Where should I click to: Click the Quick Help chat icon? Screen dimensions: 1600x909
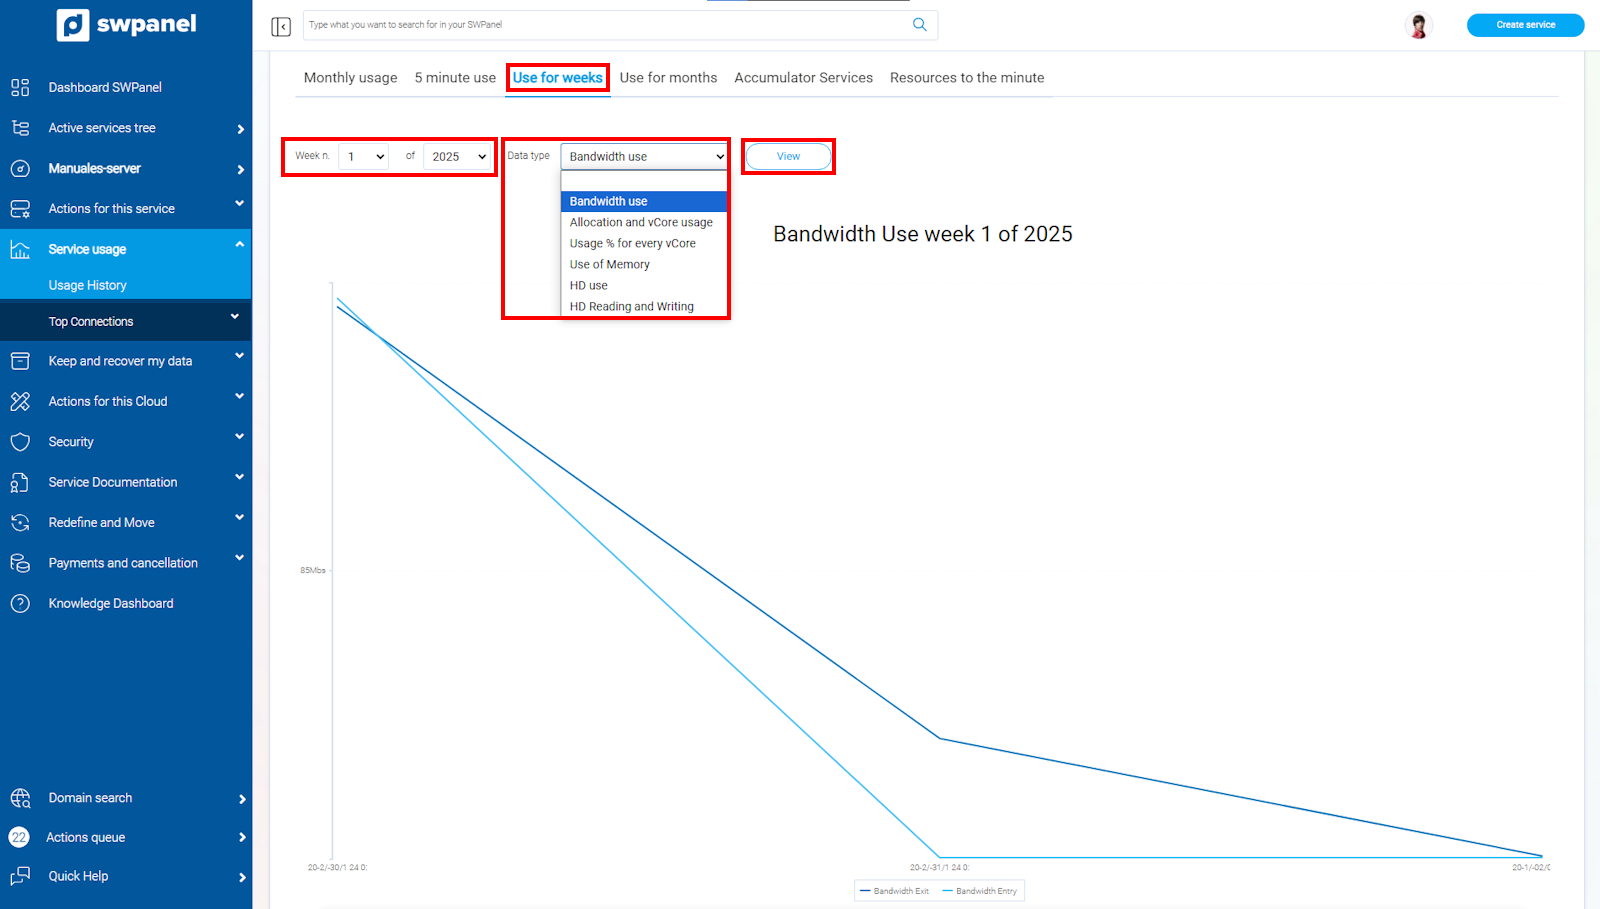pos(20,876)
